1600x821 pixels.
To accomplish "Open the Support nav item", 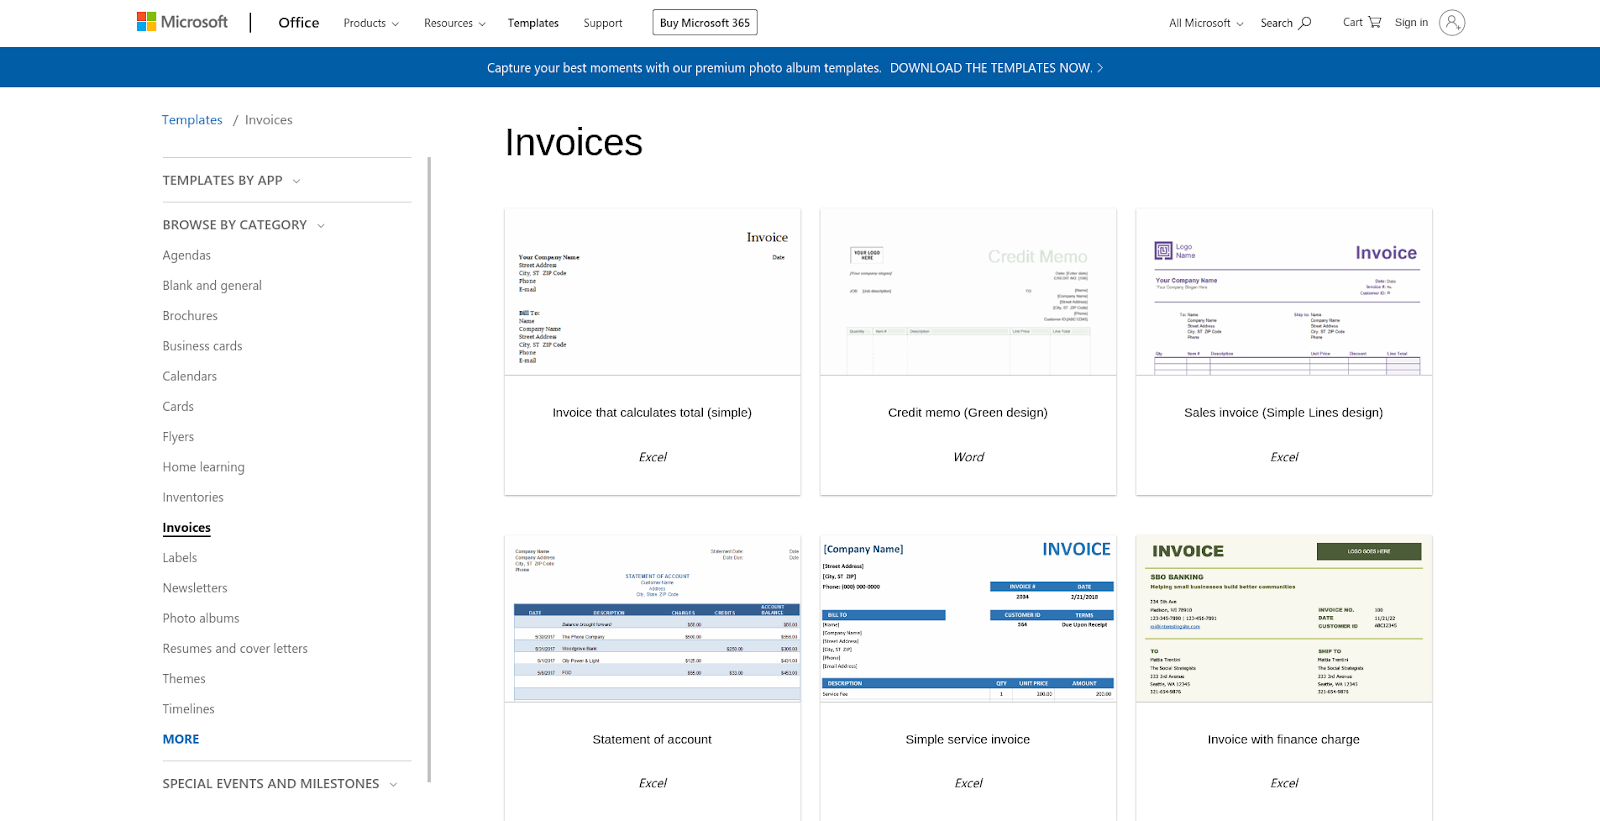I will 603,23.
